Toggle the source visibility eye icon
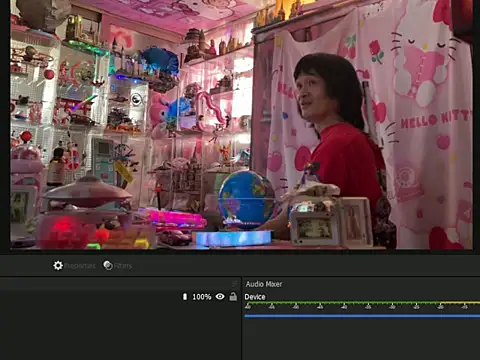Image resolution: width=480 pixels, height=360 pixels. click(220, 296)
